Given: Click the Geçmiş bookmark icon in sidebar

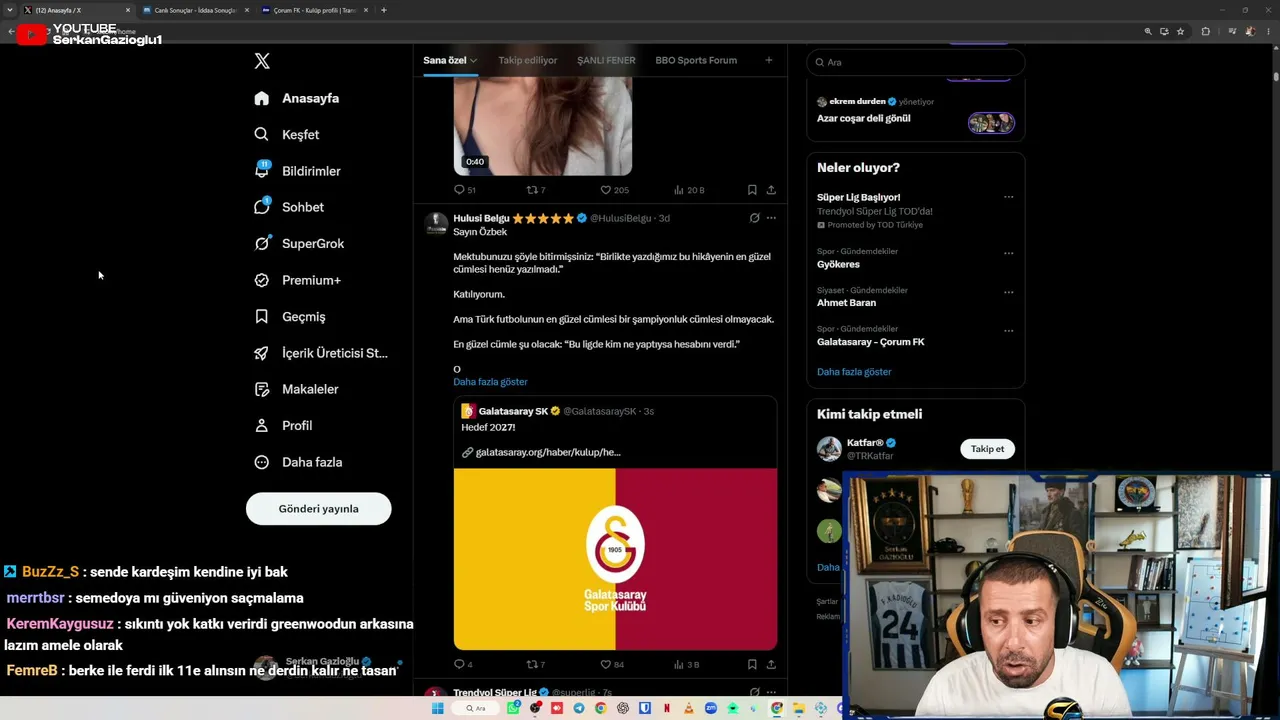Looking at the screenshot, I should tap(262, 316).
